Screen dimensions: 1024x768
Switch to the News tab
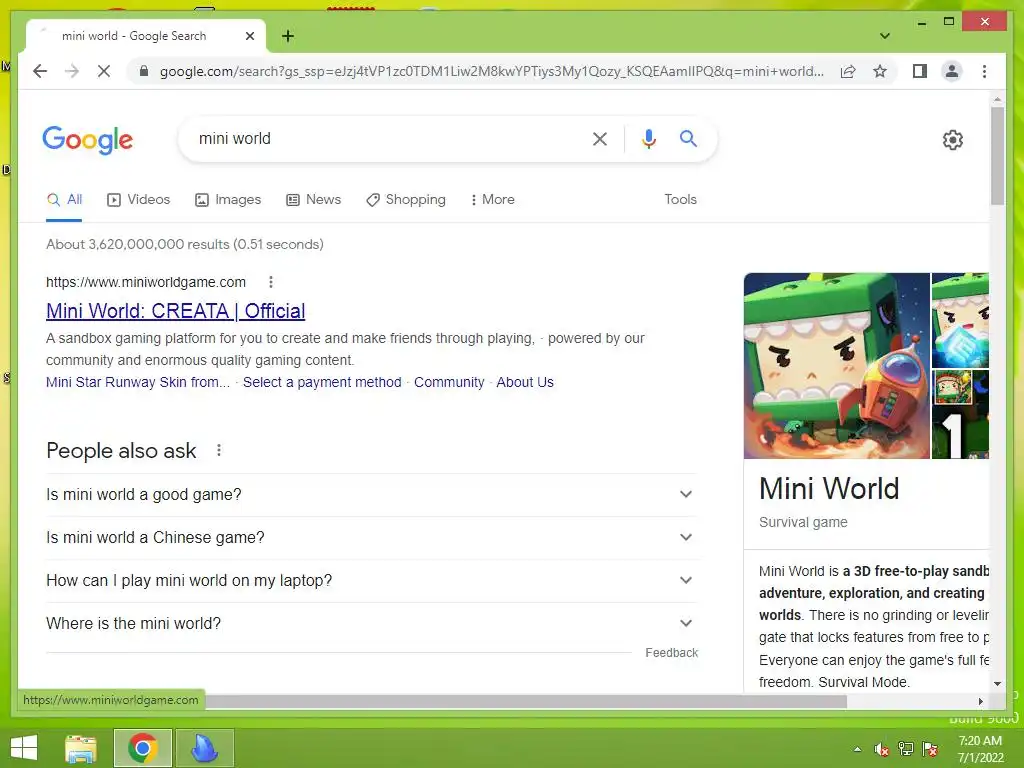[x=313, y=200]
